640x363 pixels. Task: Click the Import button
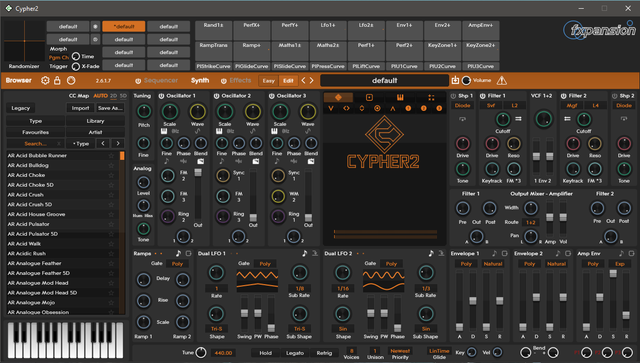click(x=80, y=108)
